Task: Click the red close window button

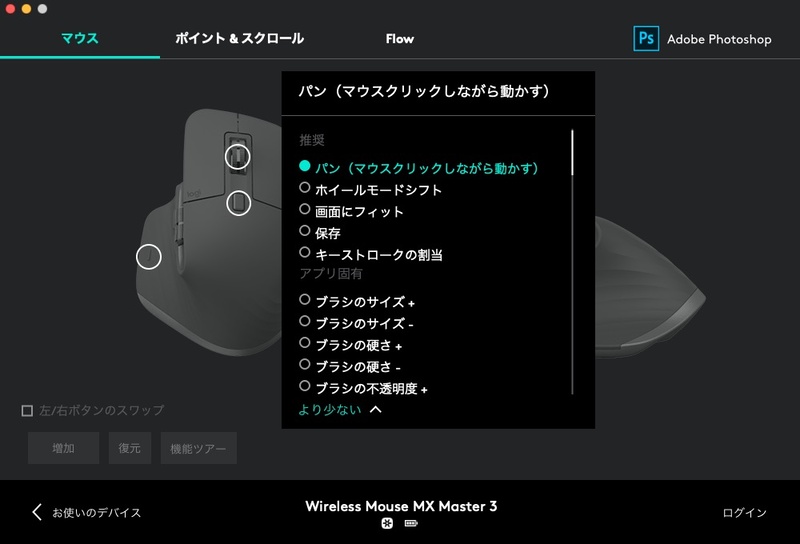Action: click(x=10, y=9)
